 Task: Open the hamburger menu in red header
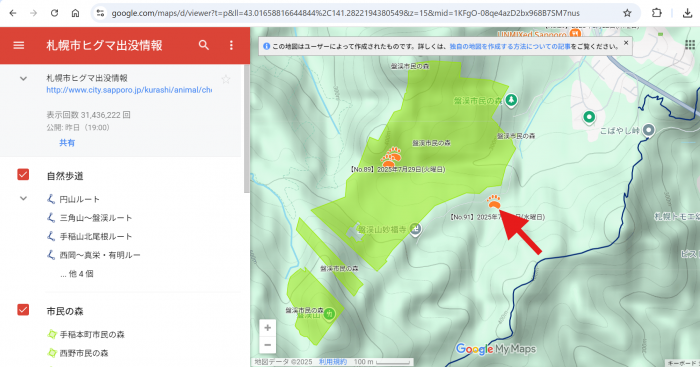[19, 45]
